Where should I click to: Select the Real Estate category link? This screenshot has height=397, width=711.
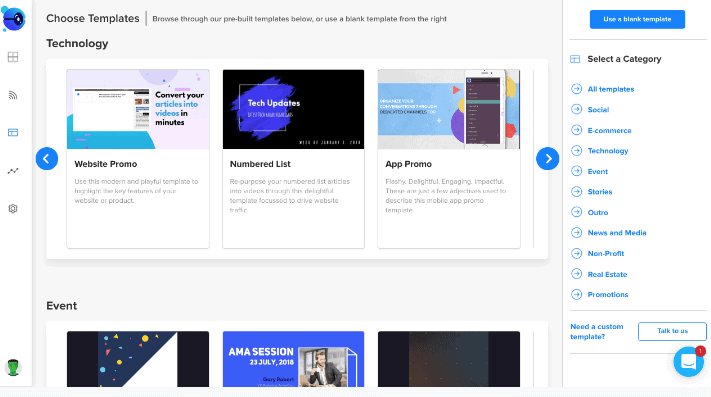(607, 275)
